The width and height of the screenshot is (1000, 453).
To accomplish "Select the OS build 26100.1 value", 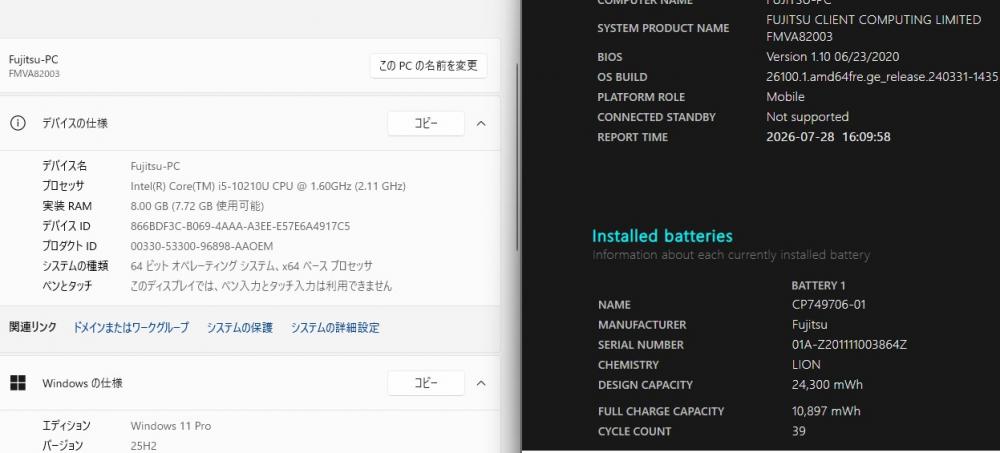I will (882, 77).
